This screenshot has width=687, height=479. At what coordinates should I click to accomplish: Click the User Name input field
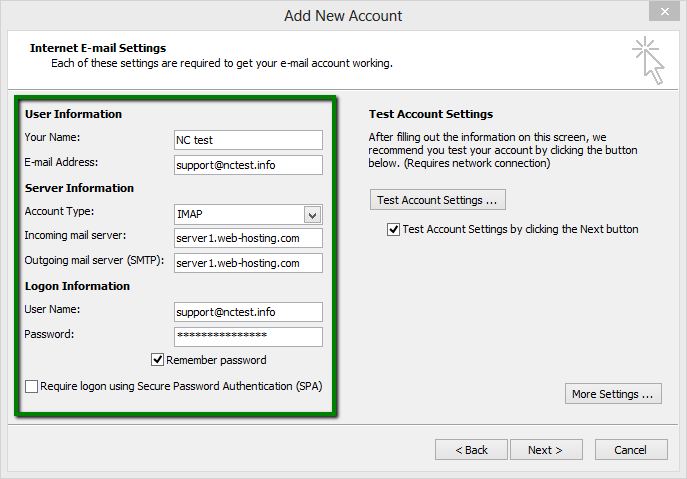point(248,312)
